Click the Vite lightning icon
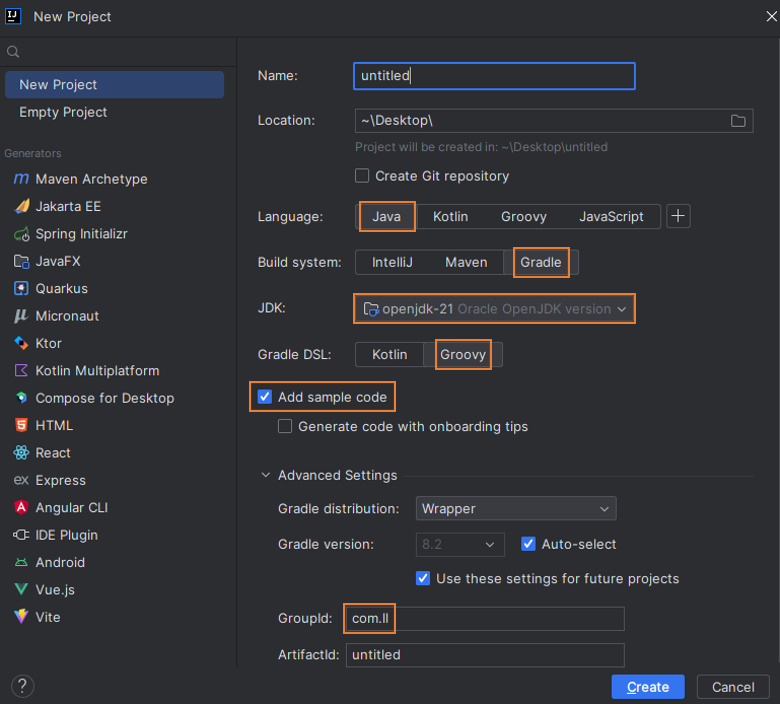 pos(21,617)
